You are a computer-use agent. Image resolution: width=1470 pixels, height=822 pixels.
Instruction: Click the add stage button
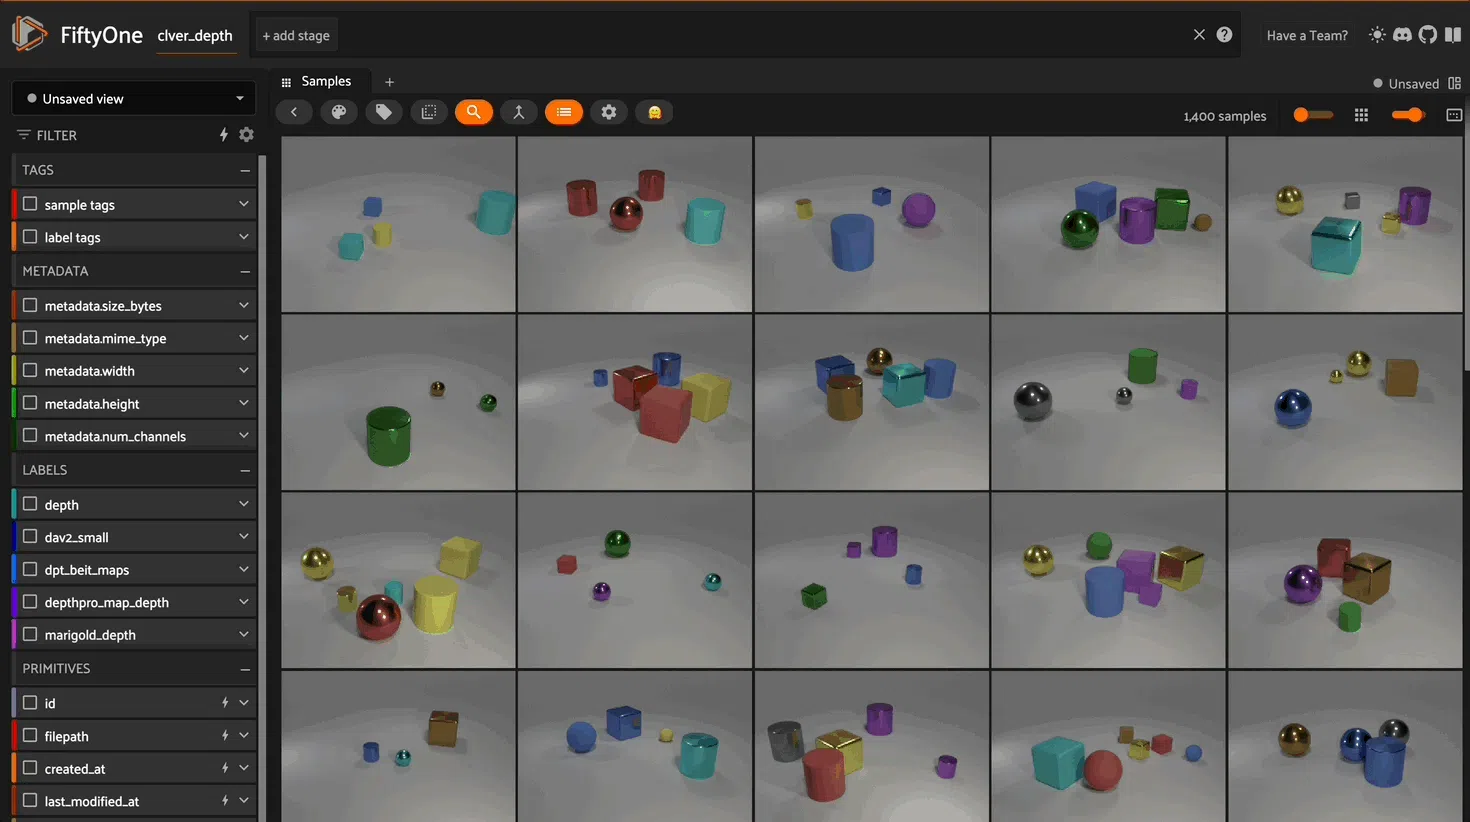pos(296,35)
